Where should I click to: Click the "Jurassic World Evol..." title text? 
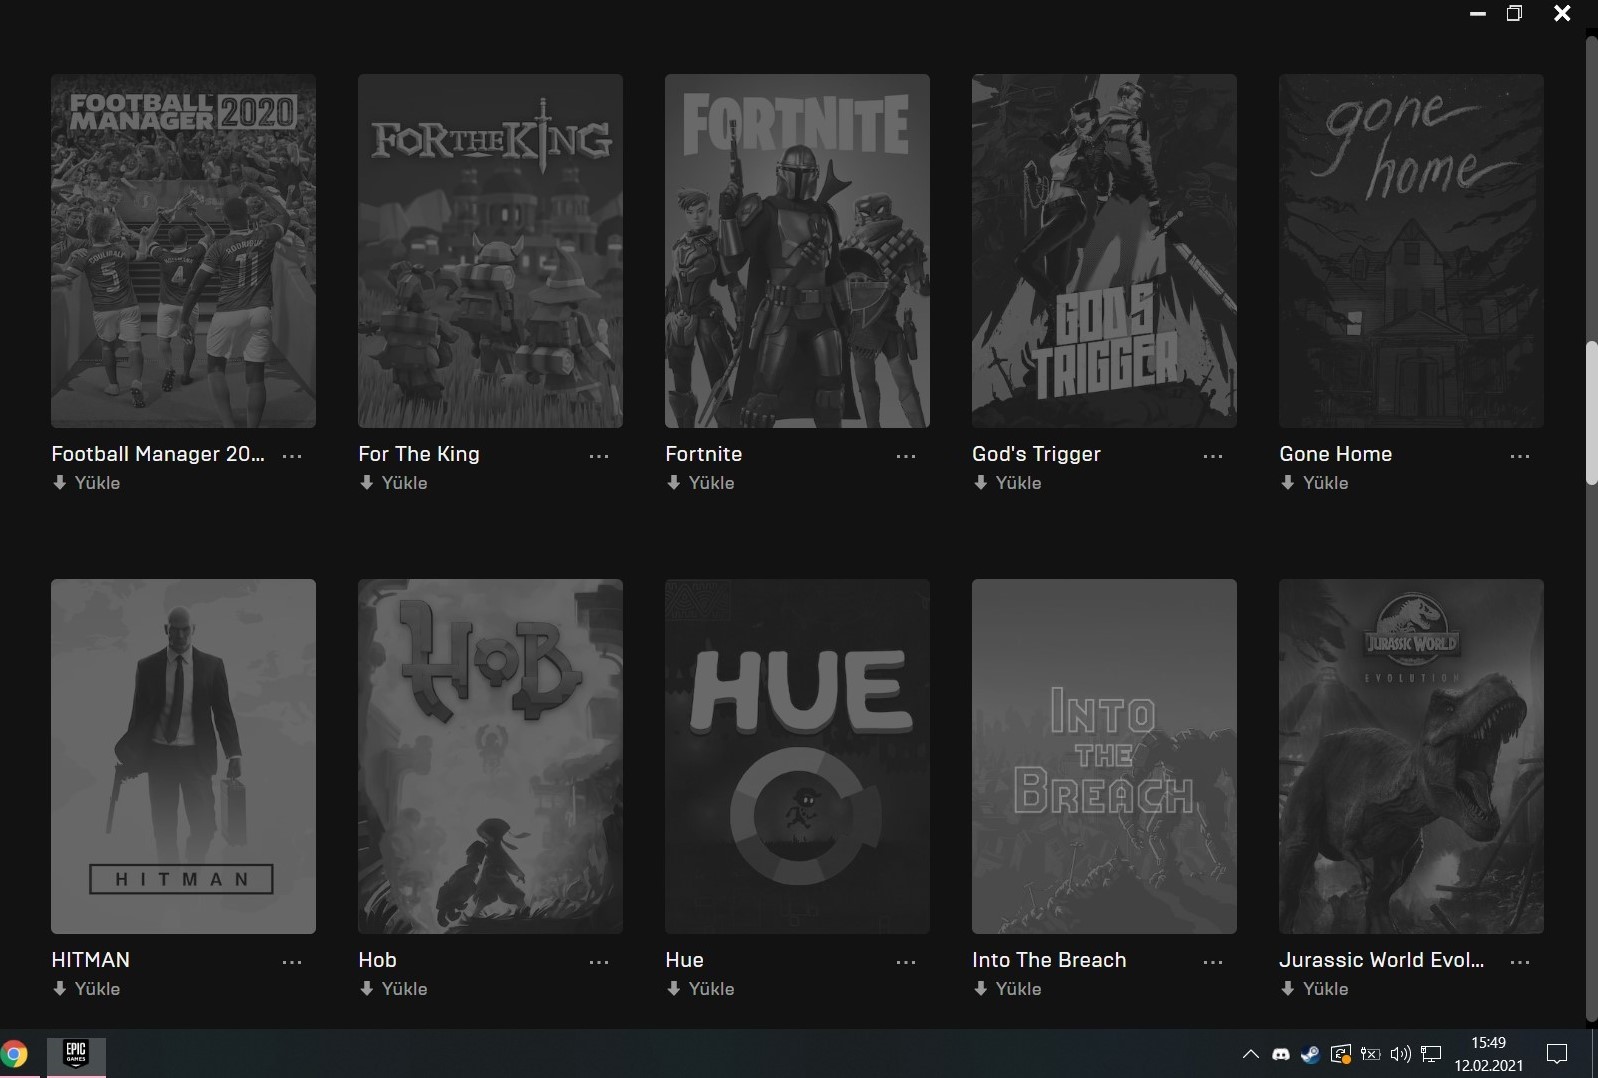pyautogui.click(x=1381, y=960)
